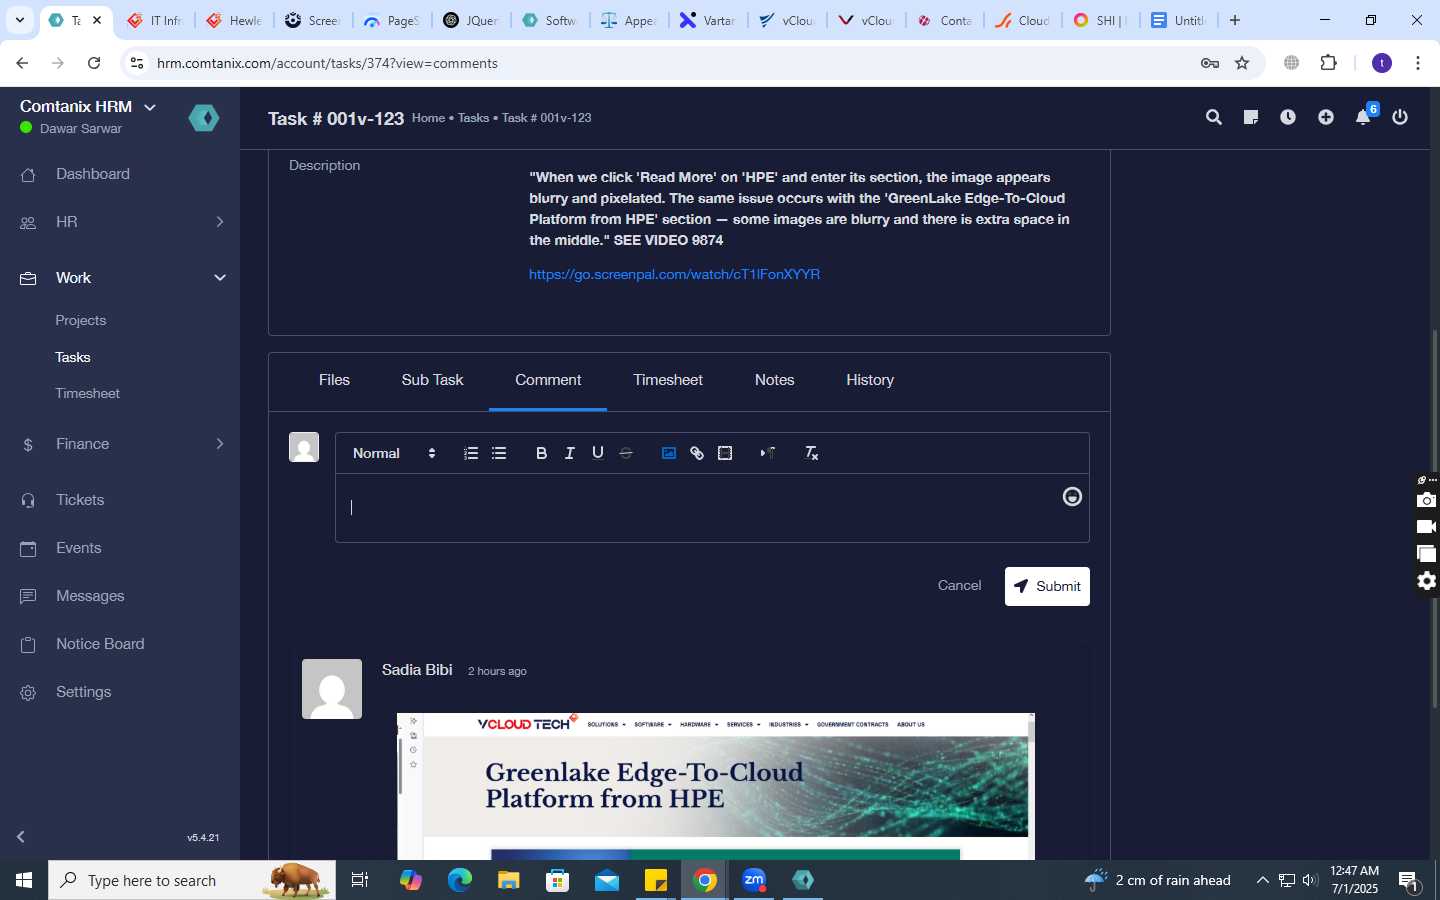Viewport: 1440px width, 900px height.
Task: Open screen recorder camera icon at right edge
Action: coord(1427,499)
